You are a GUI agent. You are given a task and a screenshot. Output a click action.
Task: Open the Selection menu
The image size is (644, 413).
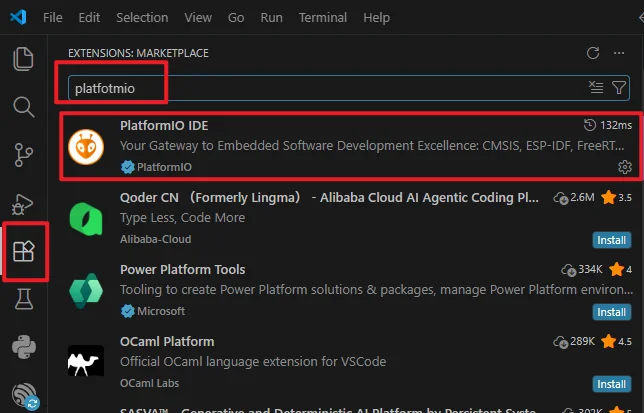click(x=142, y=18)
